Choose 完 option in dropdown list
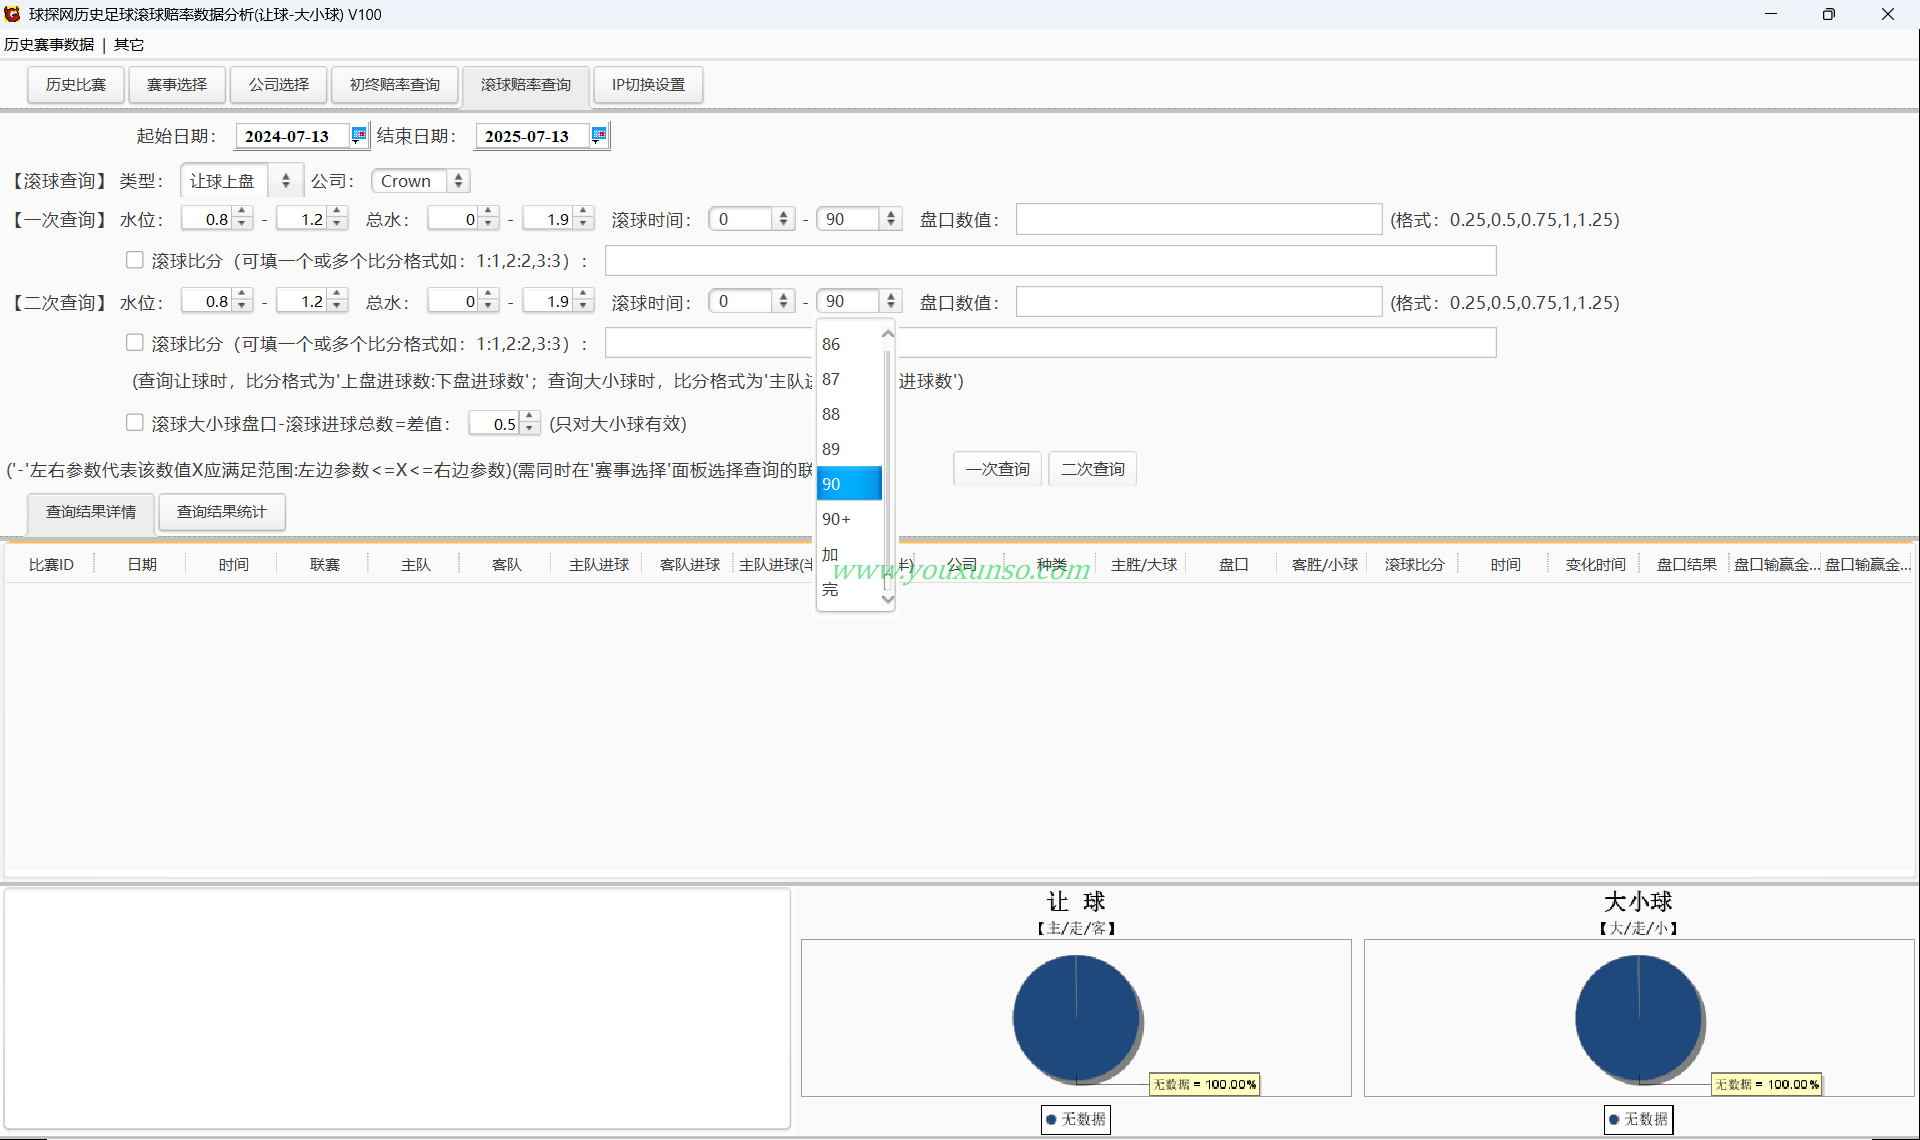Viewport: 1920px width, 1140px height. [849, 589]
